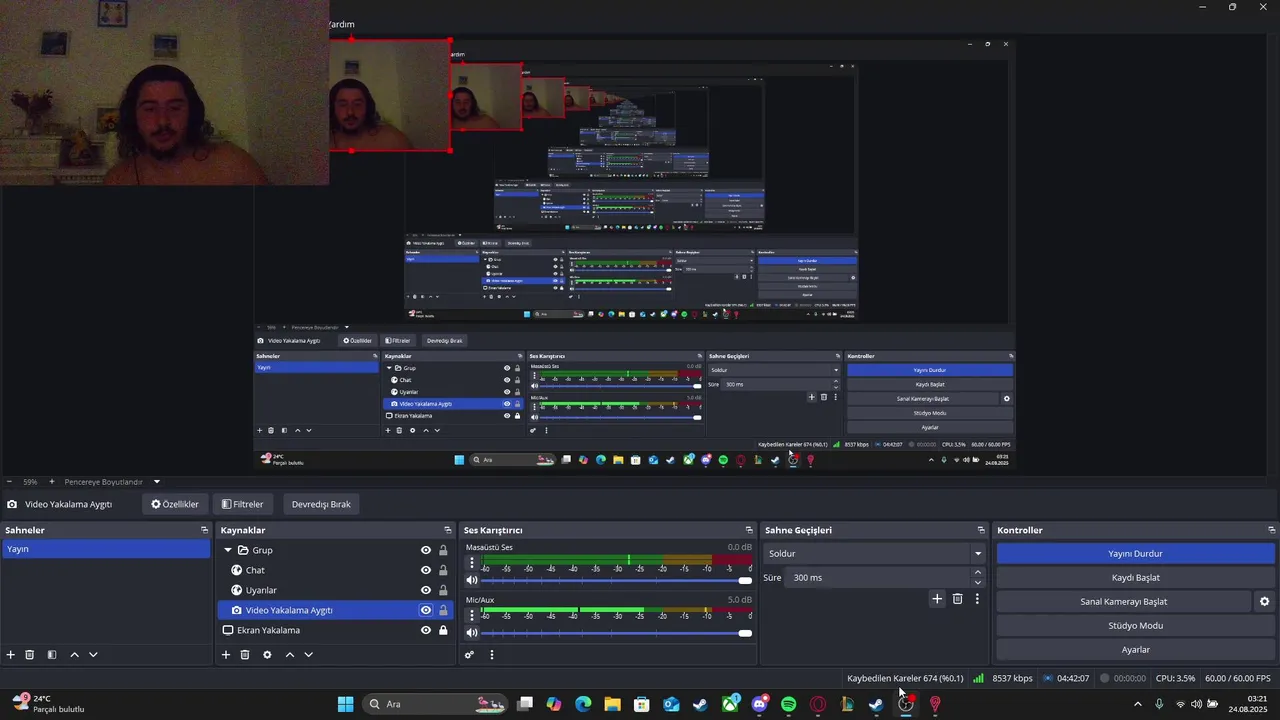Open Ayarlar settings button
1280x720 pixels.
point(1135,650)
